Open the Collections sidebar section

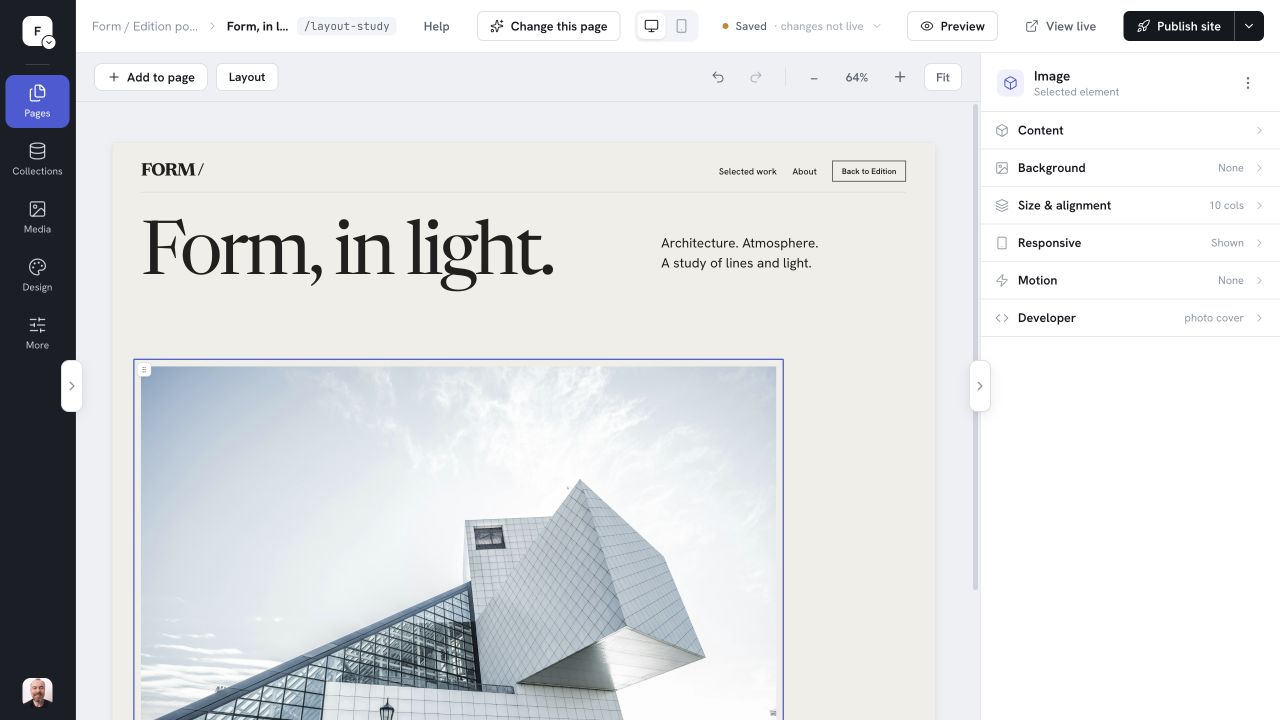click(x=37, y=159)
